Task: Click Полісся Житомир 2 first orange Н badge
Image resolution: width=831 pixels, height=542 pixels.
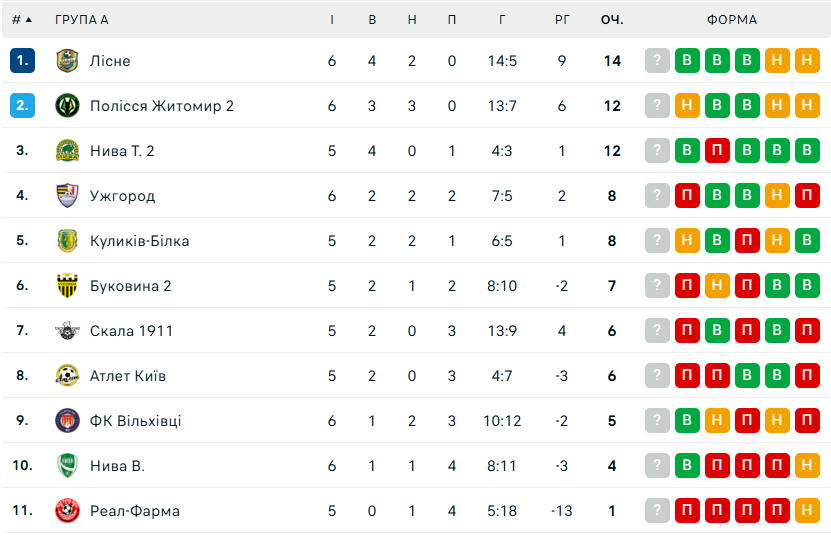Action: (687, 106)
